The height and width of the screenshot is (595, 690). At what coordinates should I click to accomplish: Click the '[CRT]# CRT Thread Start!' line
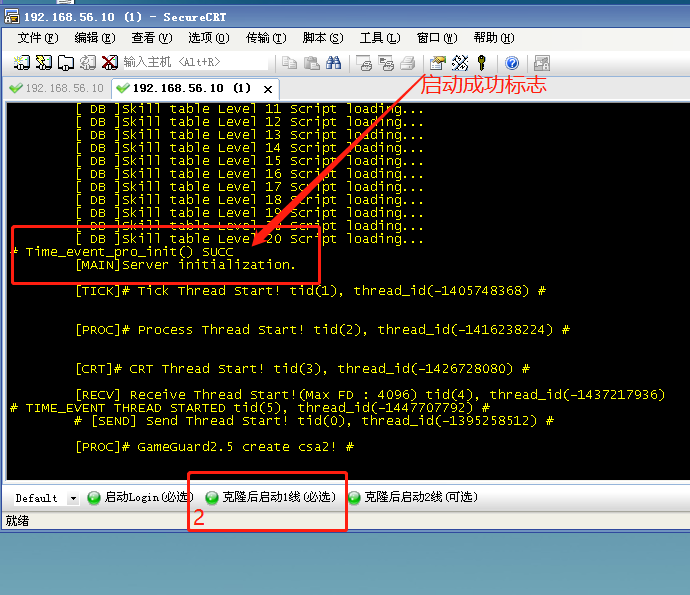(303, 369)
